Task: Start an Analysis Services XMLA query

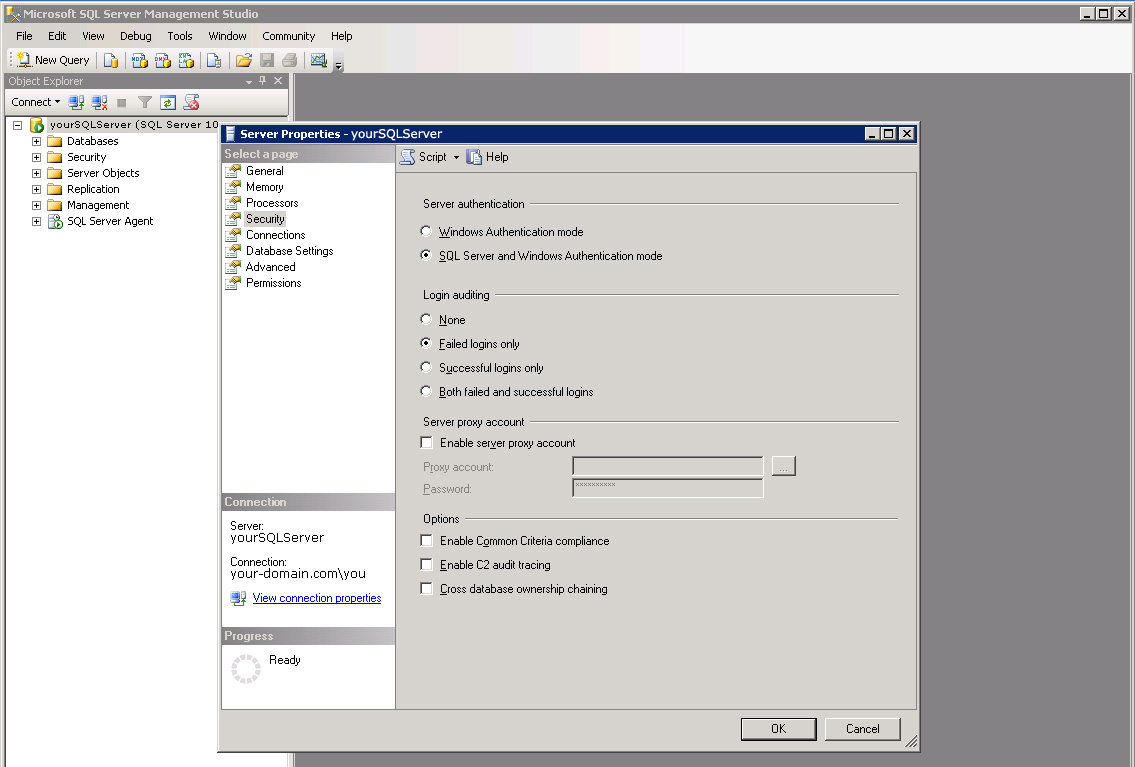Action: tap(187, 61)
